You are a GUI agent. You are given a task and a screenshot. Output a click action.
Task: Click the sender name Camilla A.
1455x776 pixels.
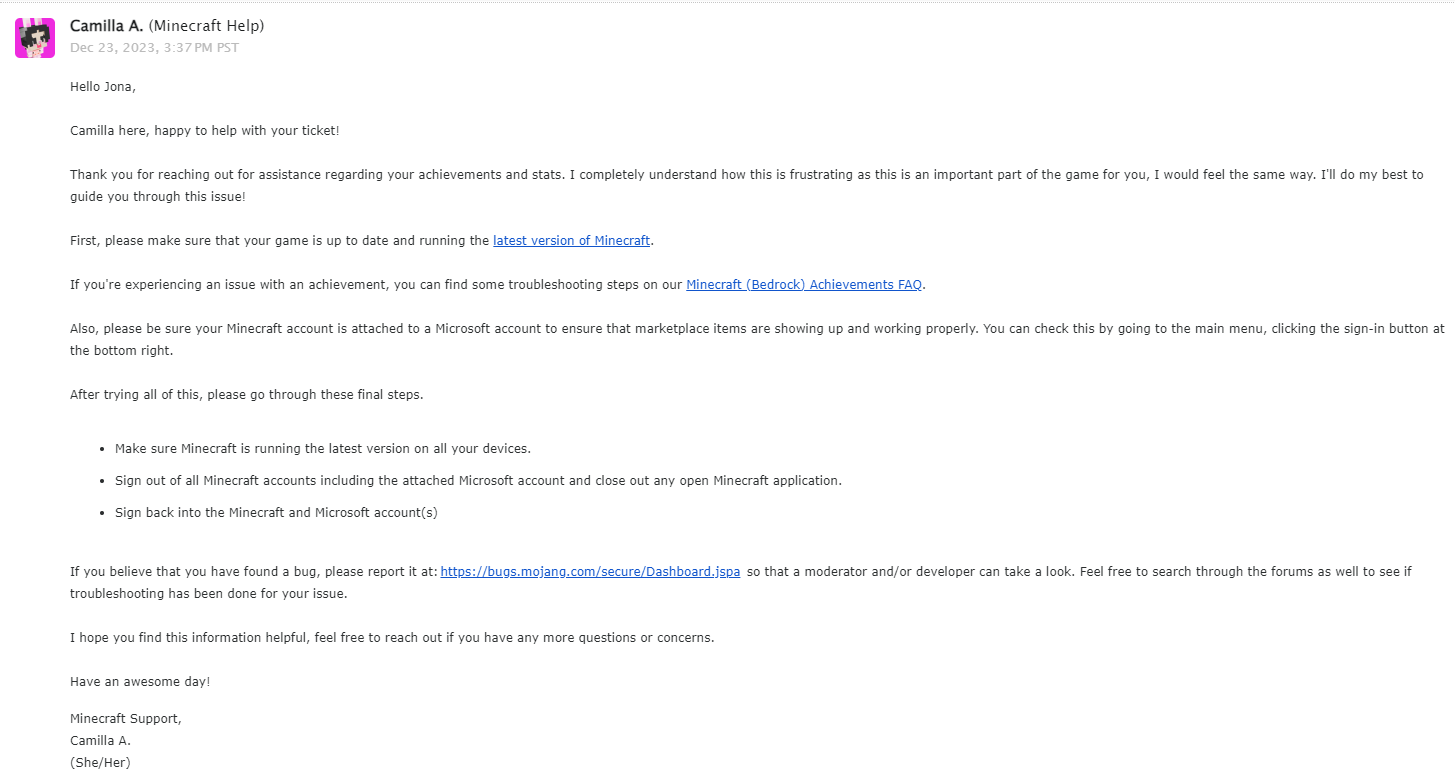coord(106,26)
